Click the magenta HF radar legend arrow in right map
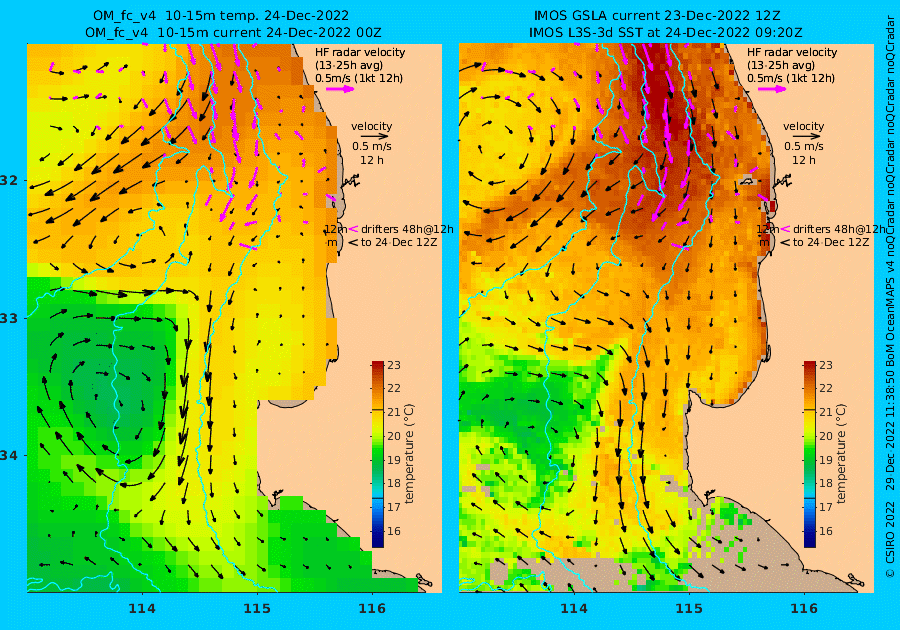Image resolution: width=900 pixels, height=630 pixels. [772, 89]
